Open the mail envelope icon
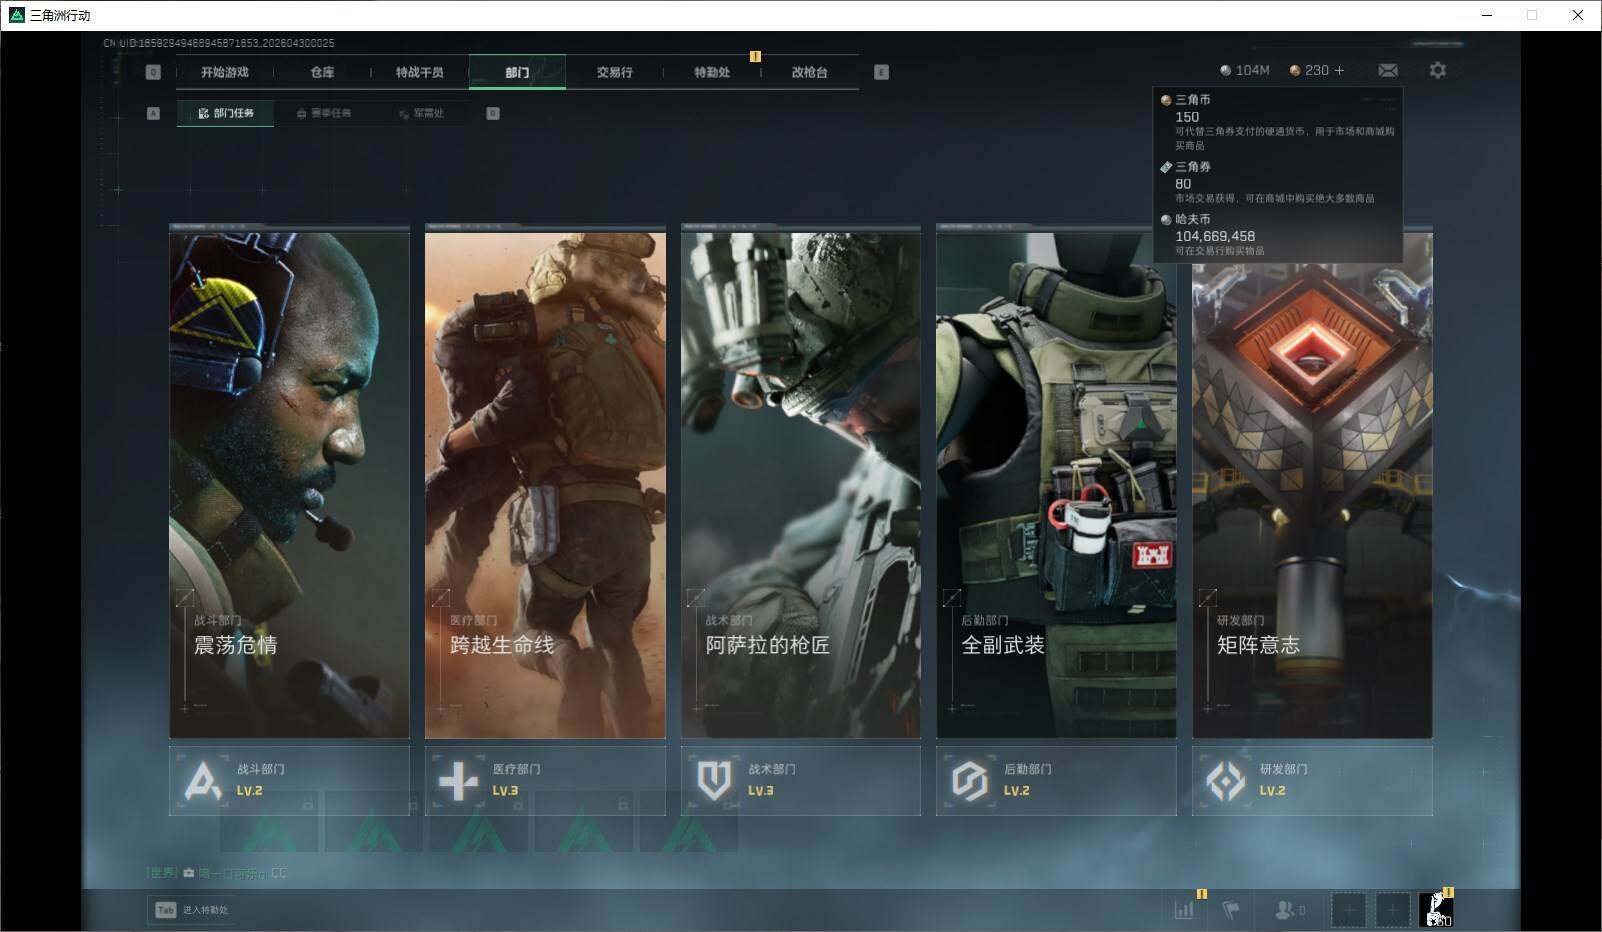 (1387, 71)
